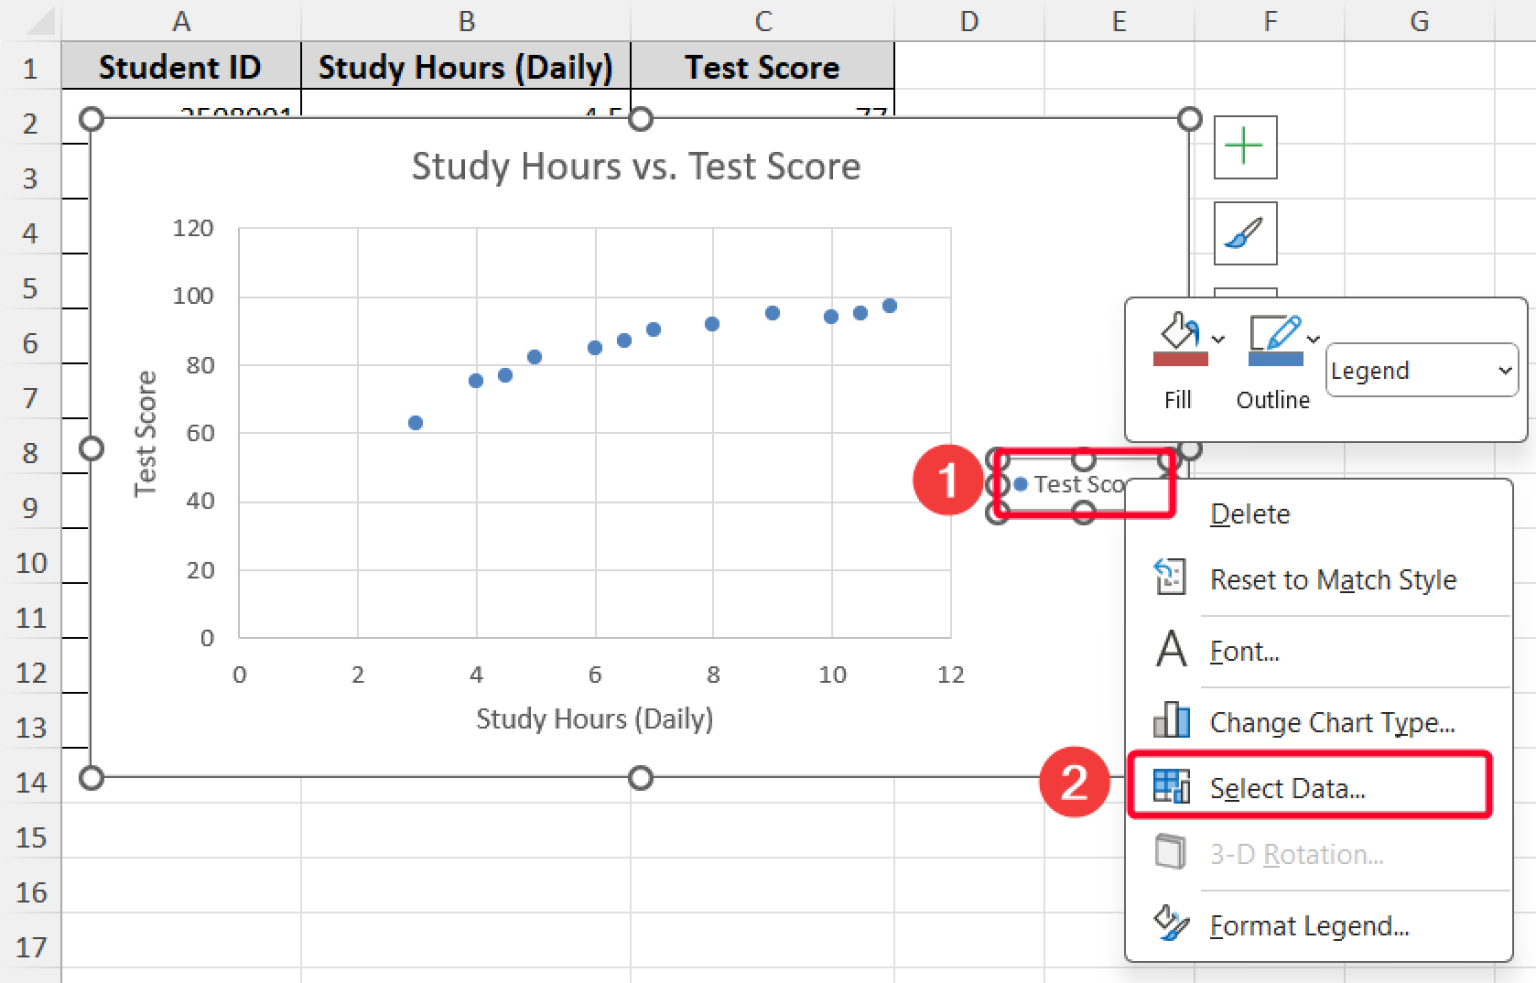Click the Delete icon area in context menu

(x=1169, y=513)
